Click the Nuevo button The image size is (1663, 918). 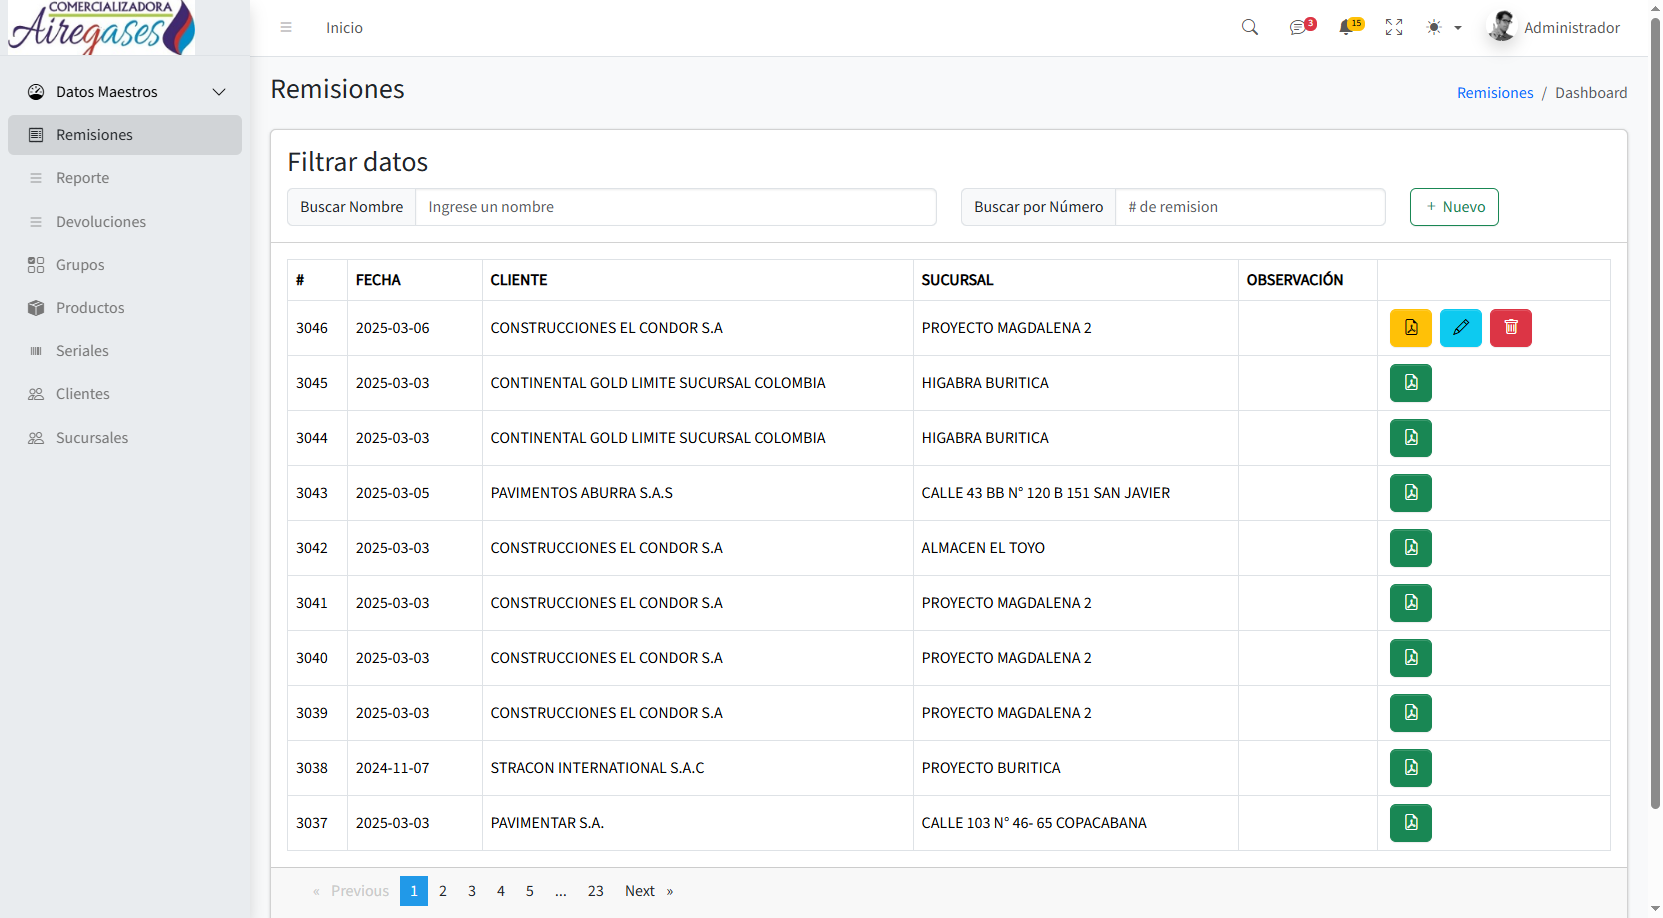point(1454,207)
